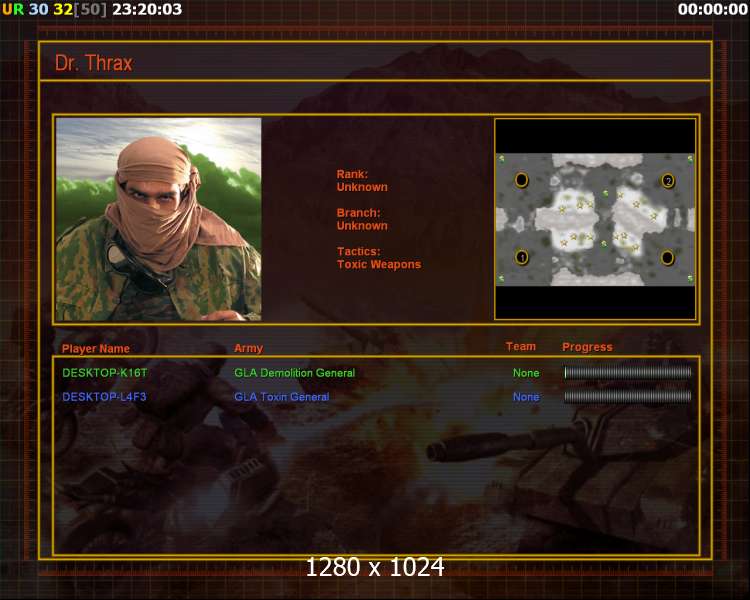Click the DESKTOP-L4F3 loading progress bar
This screenshot has width=750, height=600.
pos(628,396)
